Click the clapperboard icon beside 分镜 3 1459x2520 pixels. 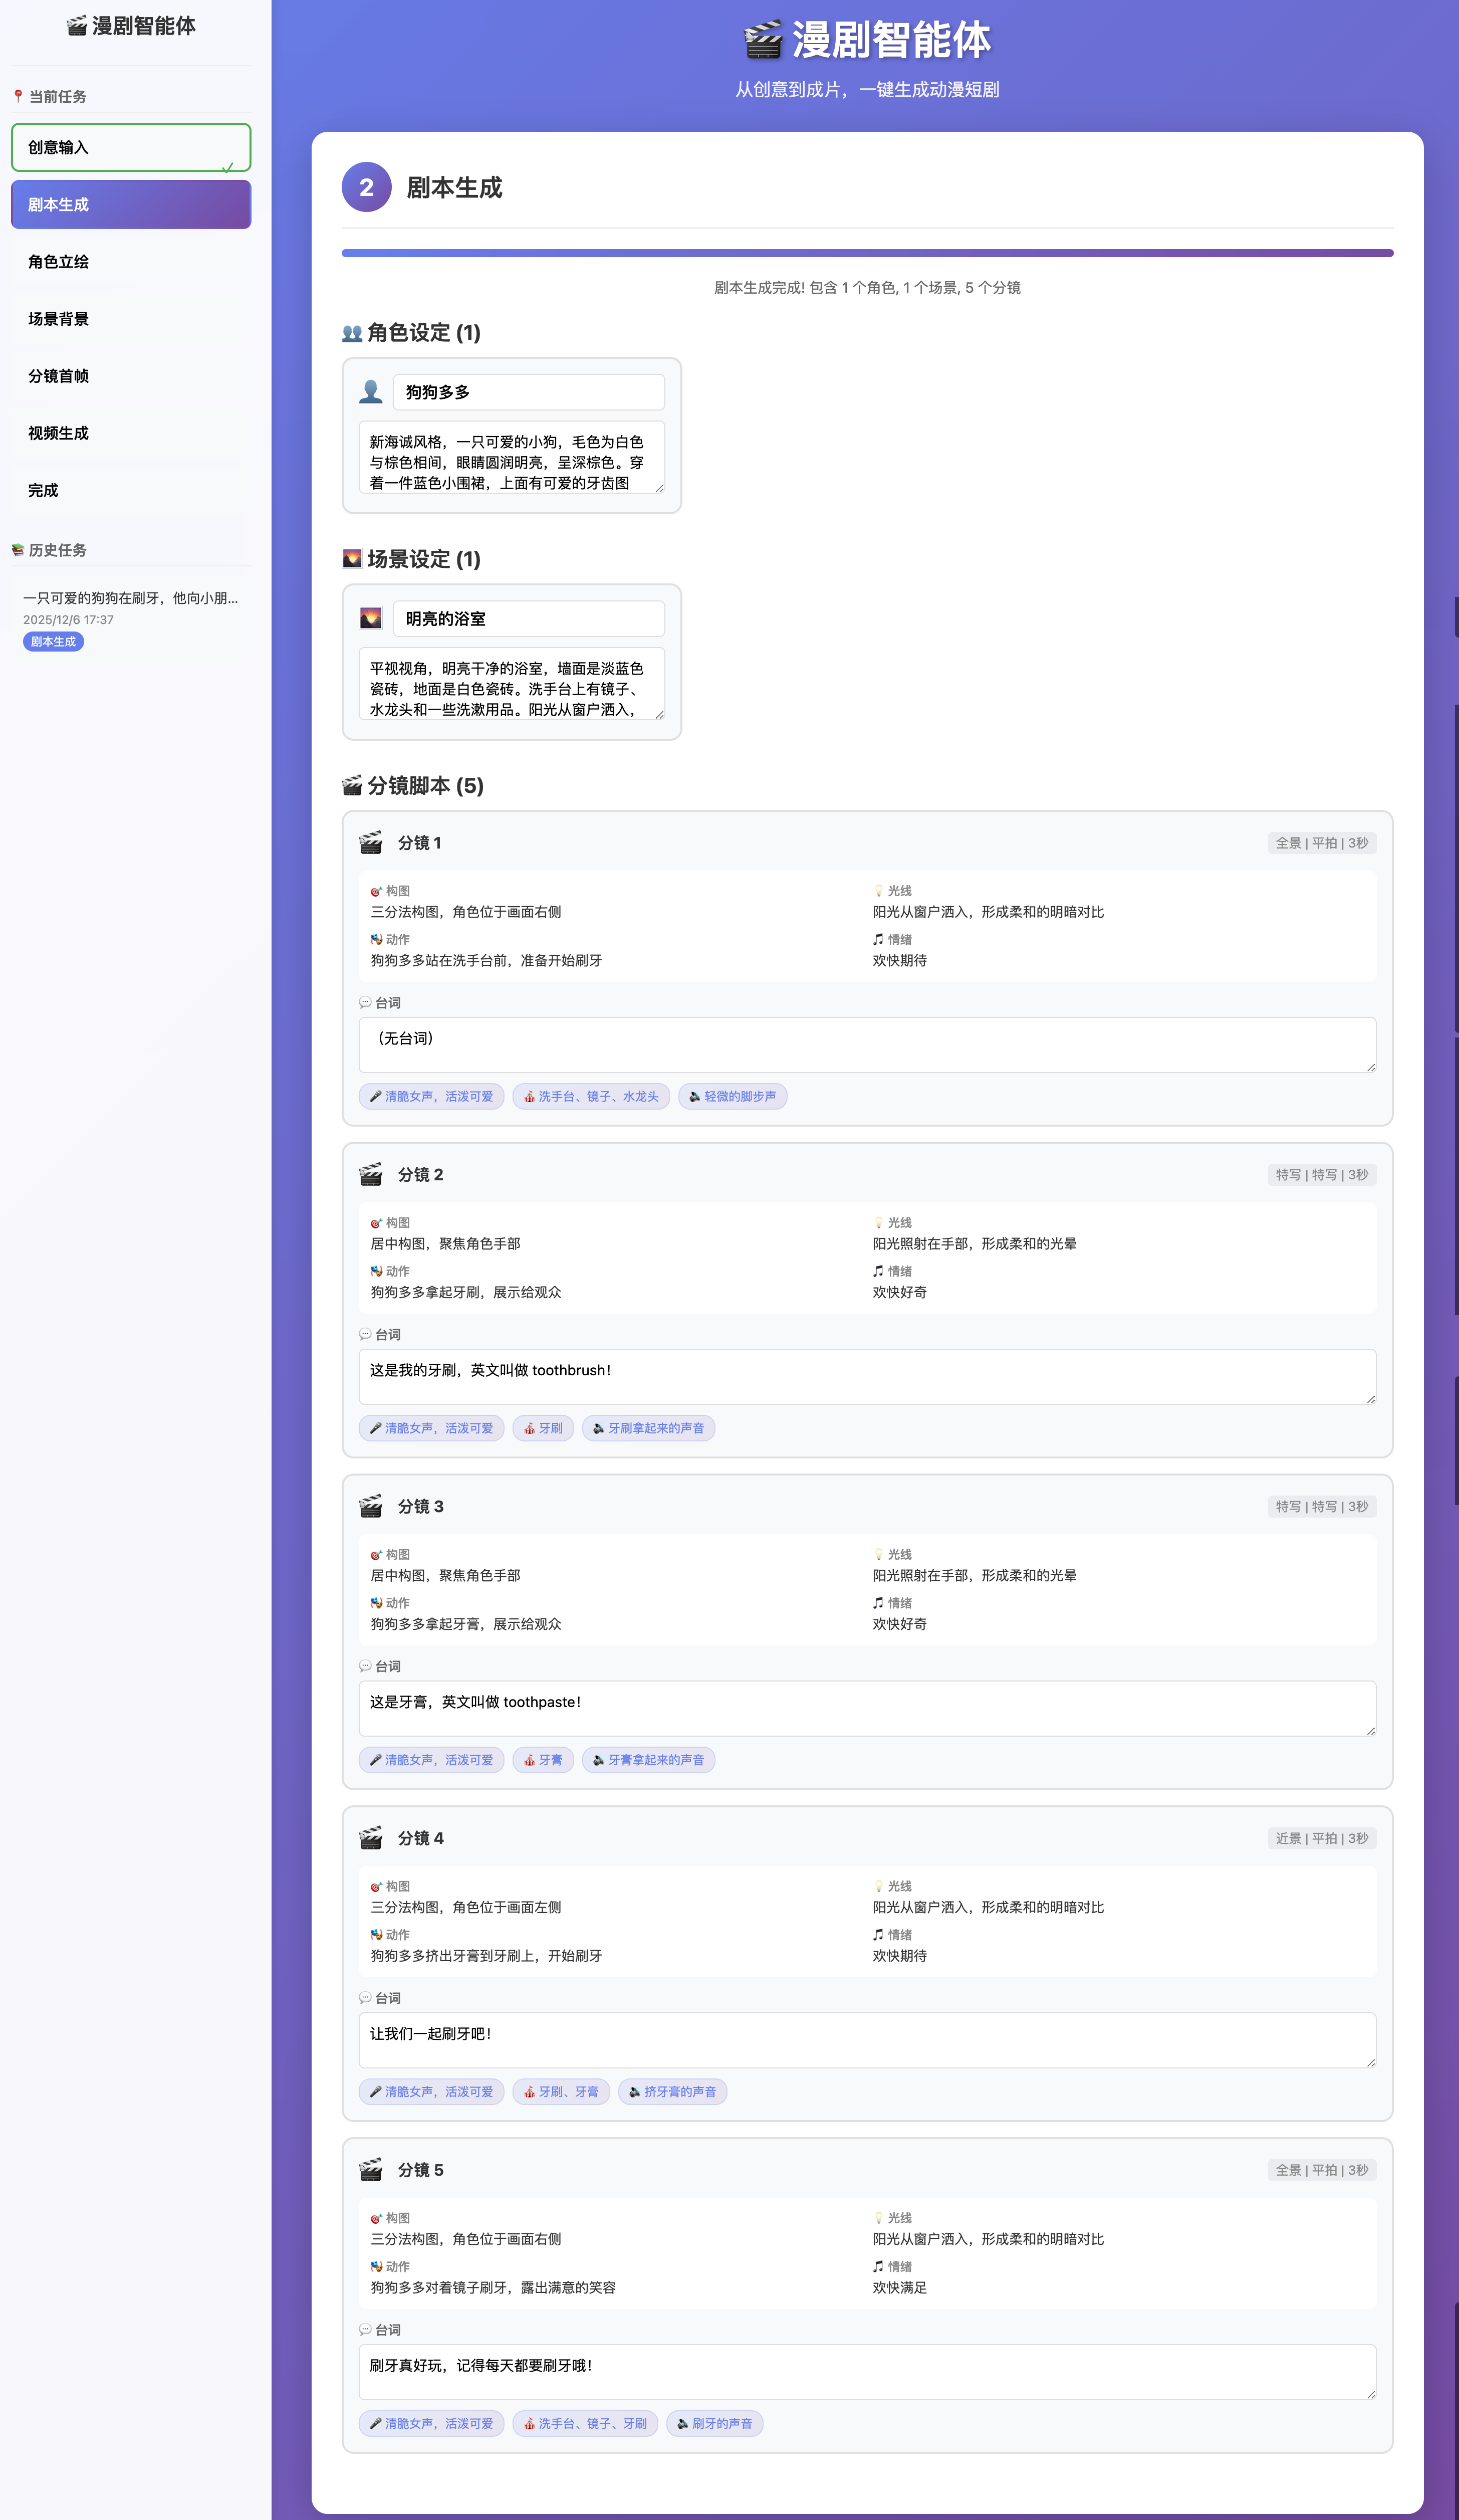(371, 1506)
